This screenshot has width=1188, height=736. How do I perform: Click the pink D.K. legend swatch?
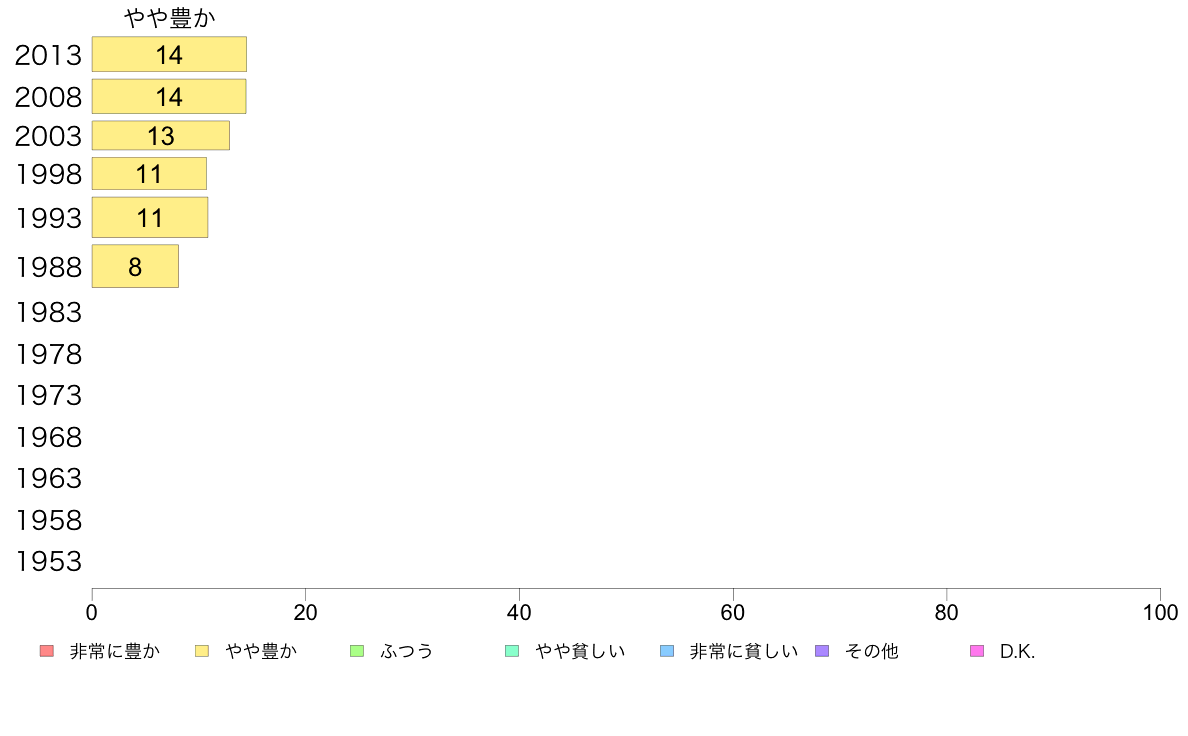point(977,651)
